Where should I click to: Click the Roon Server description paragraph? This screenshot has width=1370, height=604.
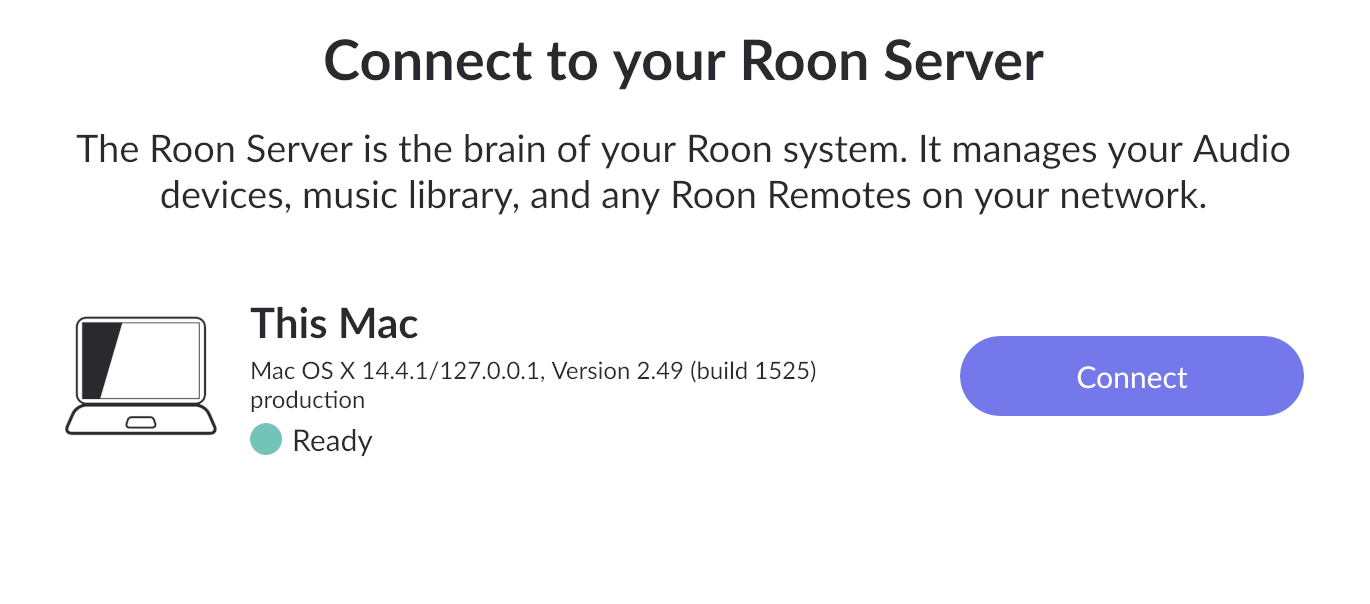click(684, 172)
